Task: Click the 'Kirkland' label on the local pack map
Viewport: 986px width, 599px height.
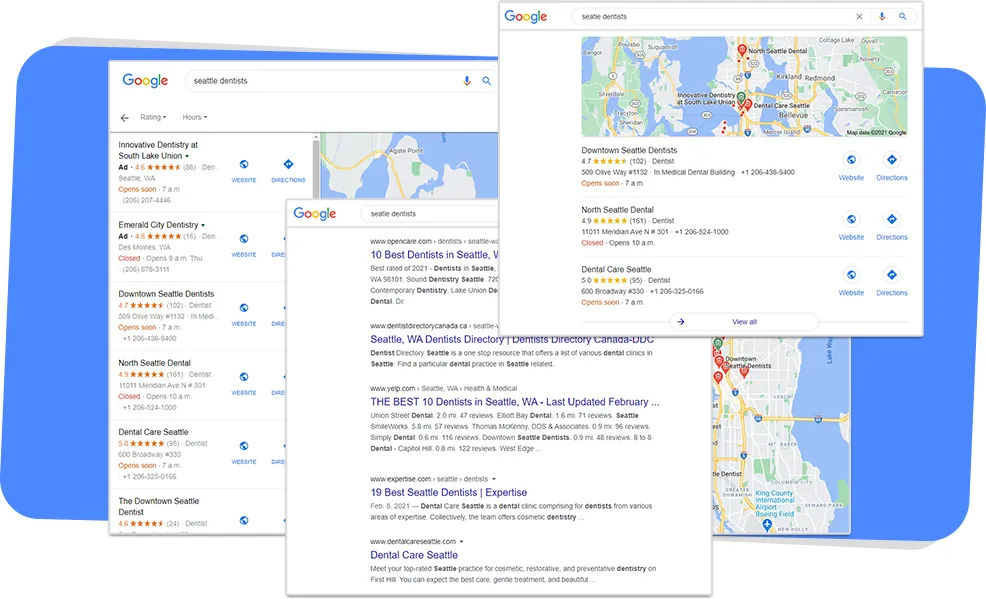Action: (x=789, y=77)
